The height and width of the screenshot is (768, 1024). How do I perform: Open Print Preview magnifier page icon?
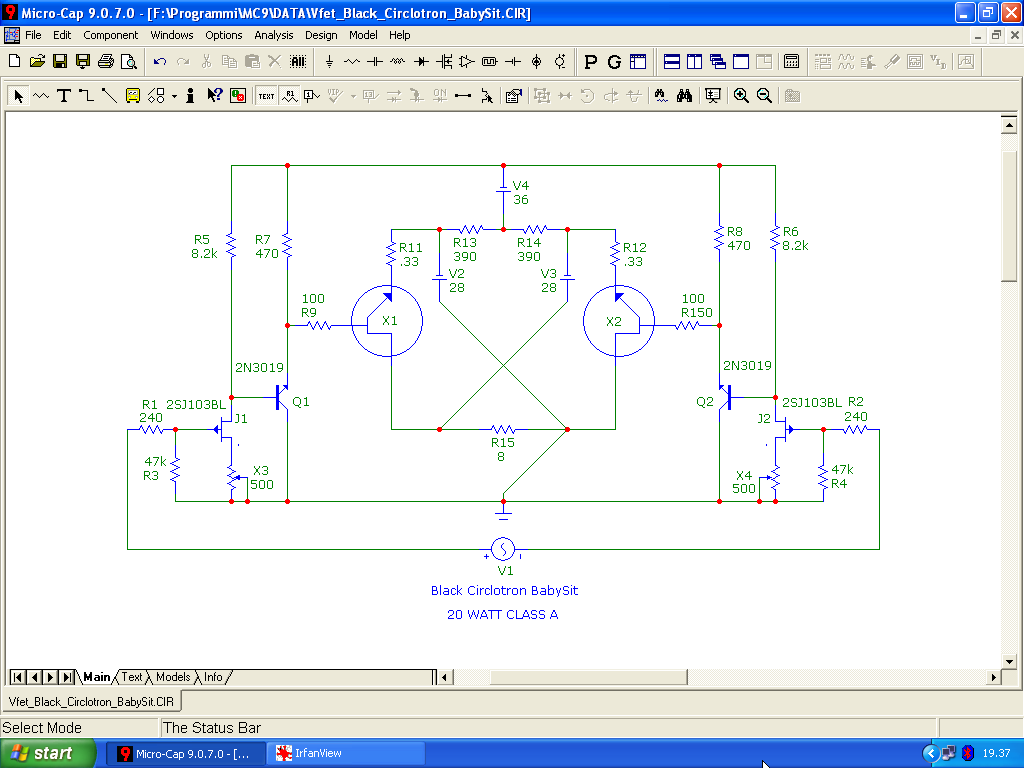(x=129, y=61)
